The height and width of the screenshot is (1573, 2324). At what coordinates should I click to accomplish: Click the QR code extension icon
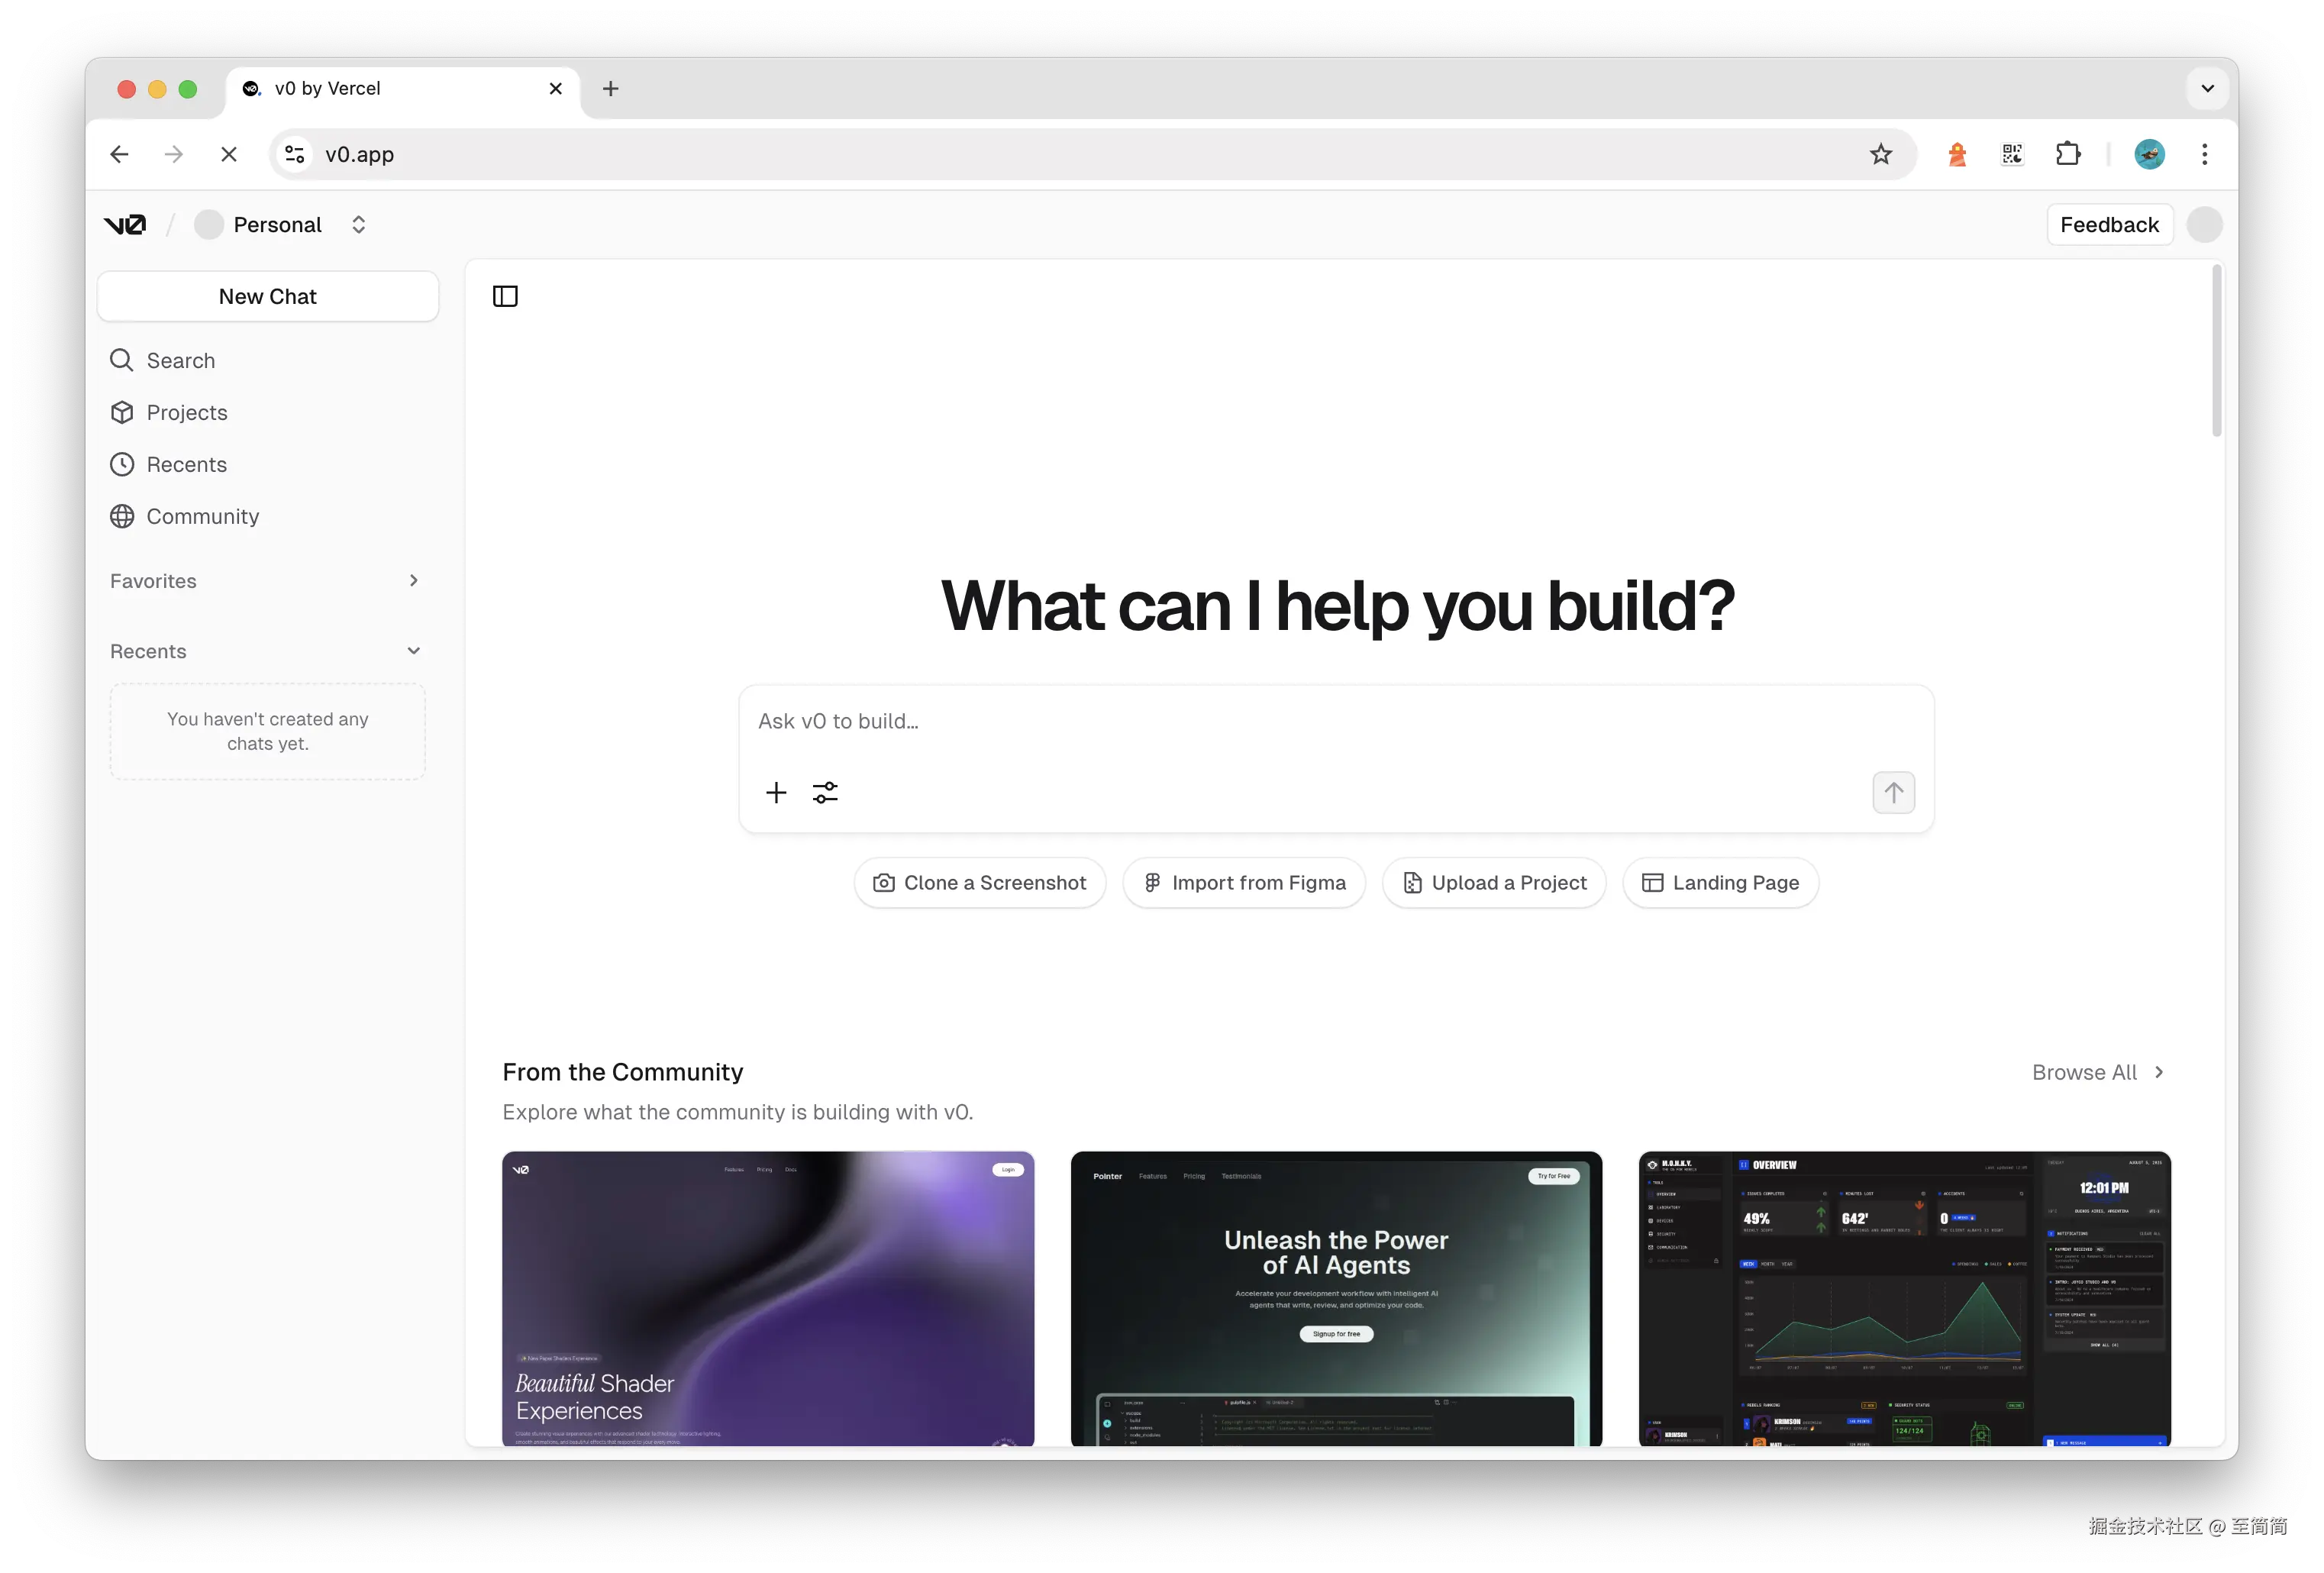(x=2012, y=154)
